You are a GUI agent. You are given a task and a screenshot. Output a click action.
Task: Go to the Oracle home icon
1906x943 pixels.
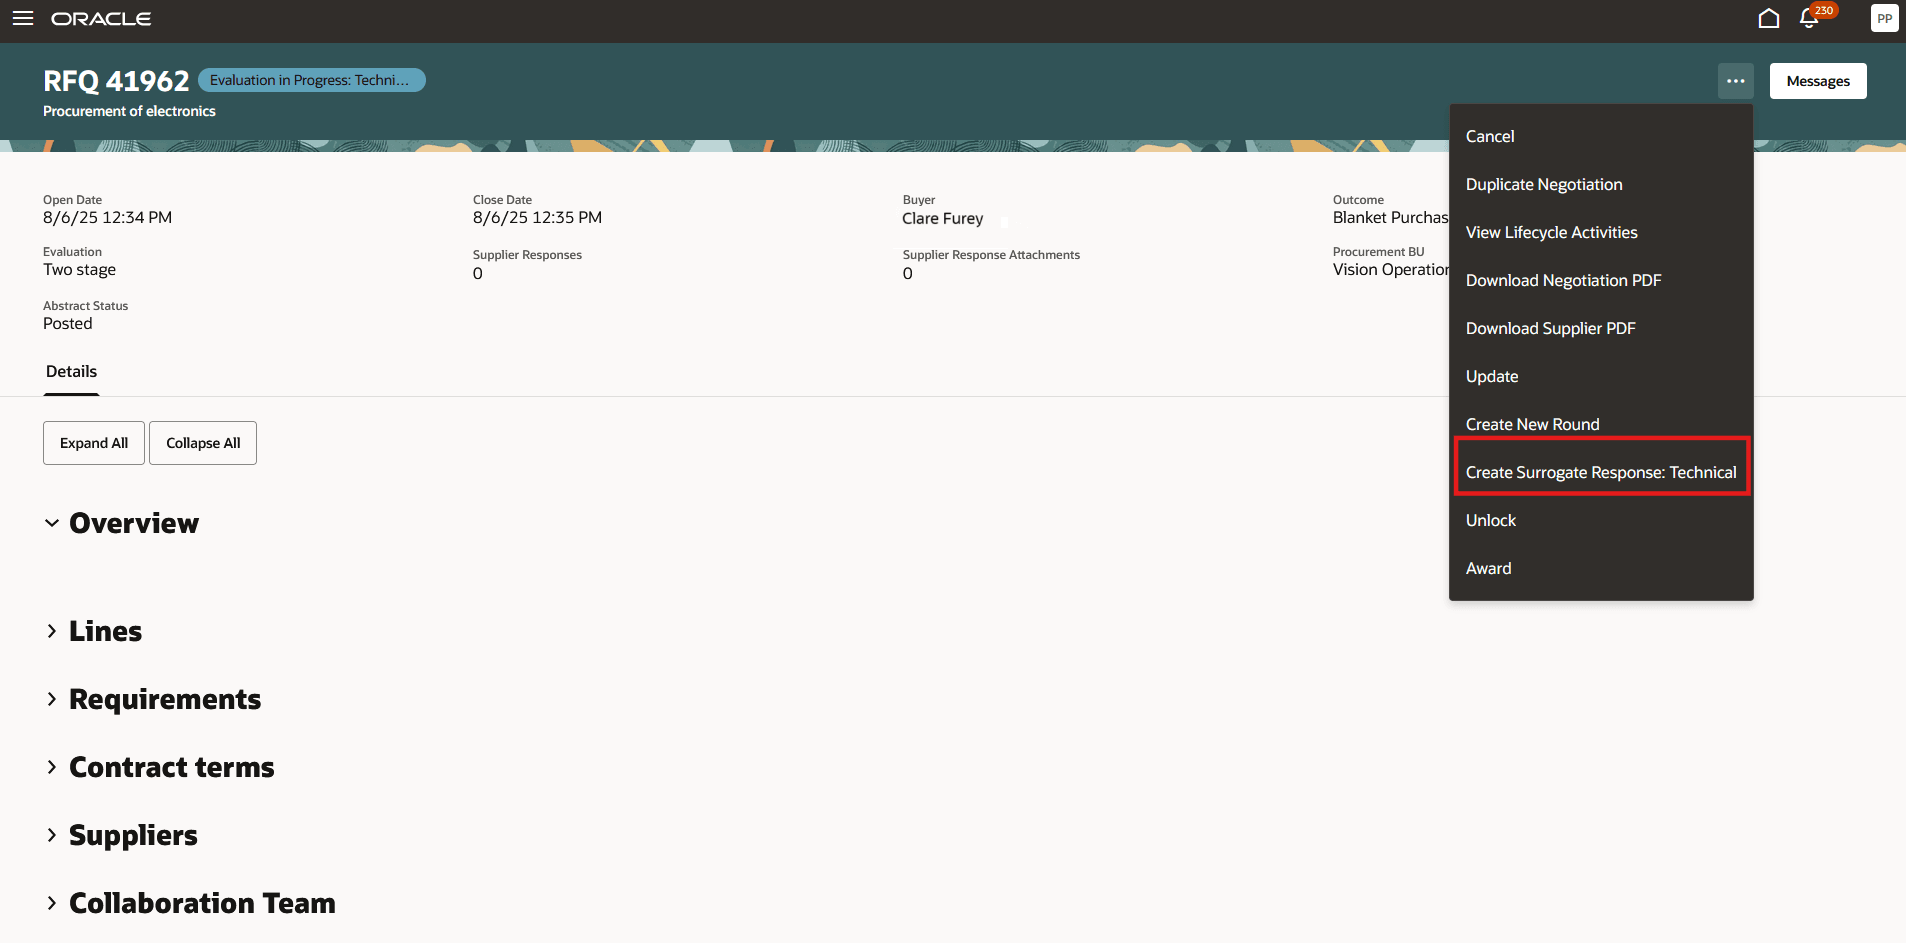(x=1768, y=18)
